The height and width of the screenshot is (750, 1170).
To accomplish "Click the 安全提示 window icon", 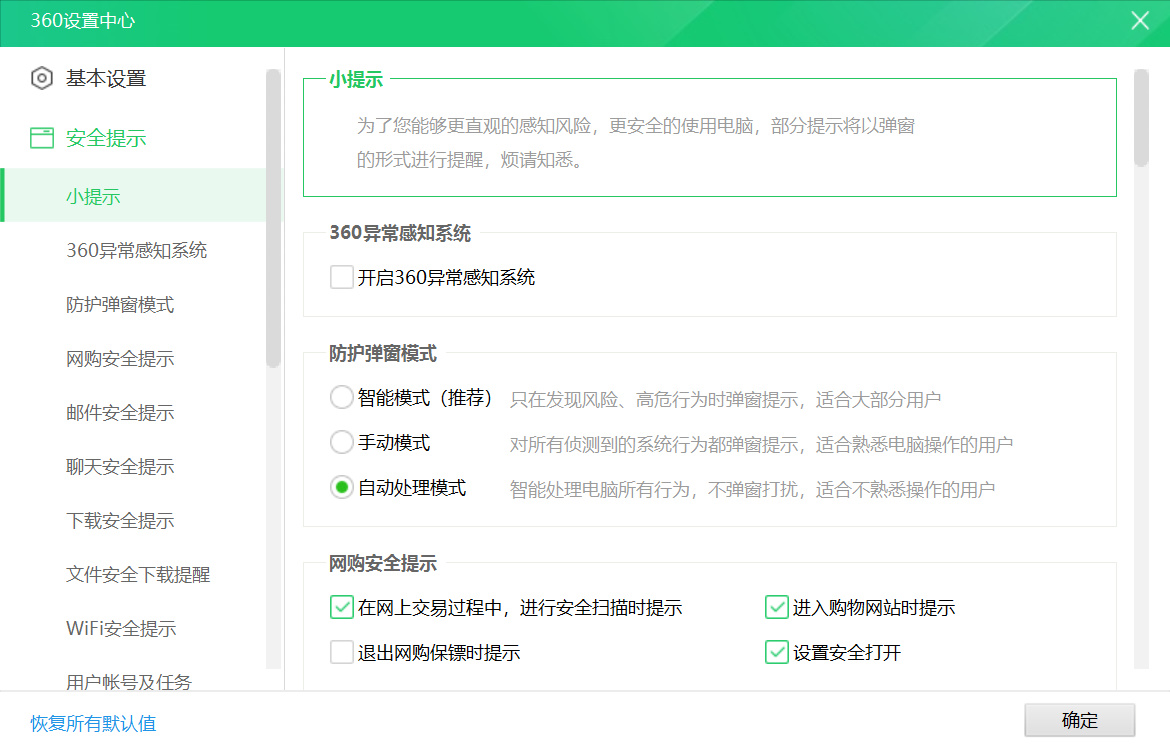I will click(42, 137).
